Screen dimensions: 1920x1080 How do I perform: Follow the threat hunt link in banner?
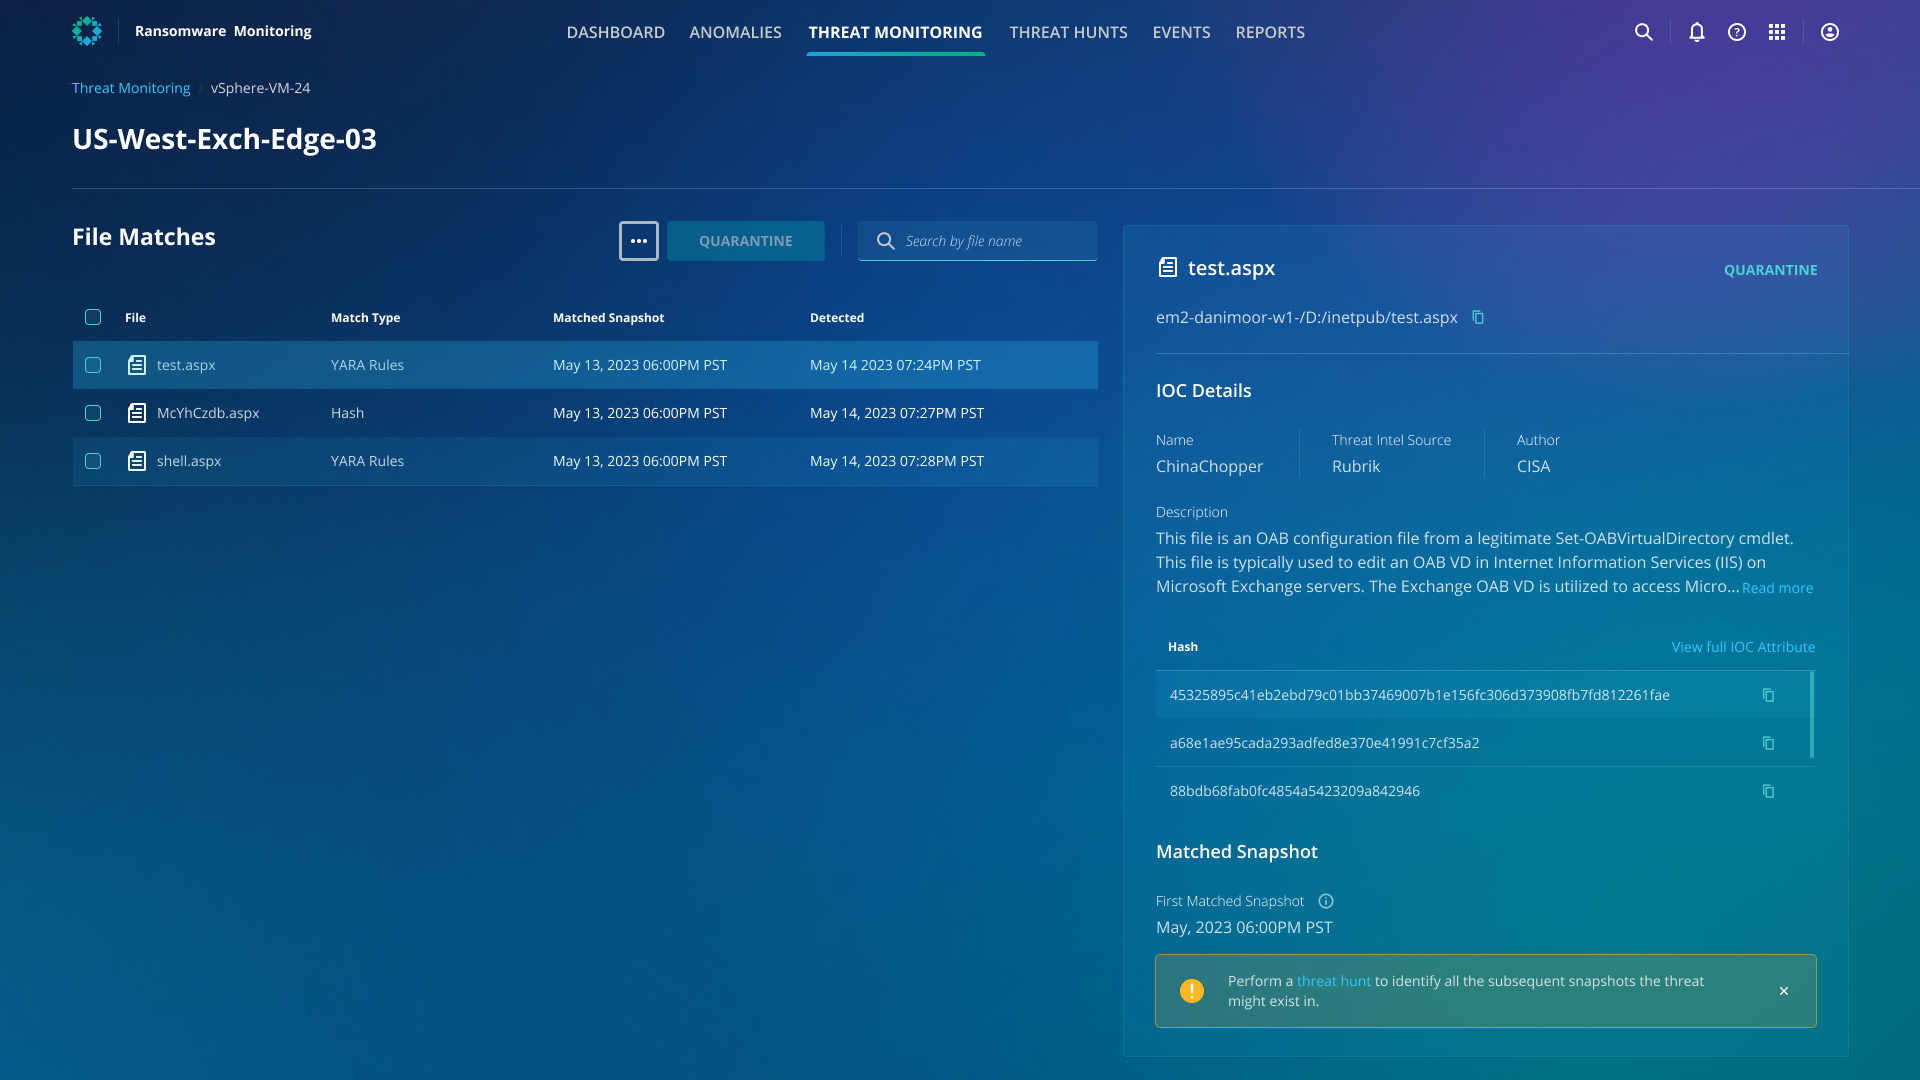point(1333,981)
